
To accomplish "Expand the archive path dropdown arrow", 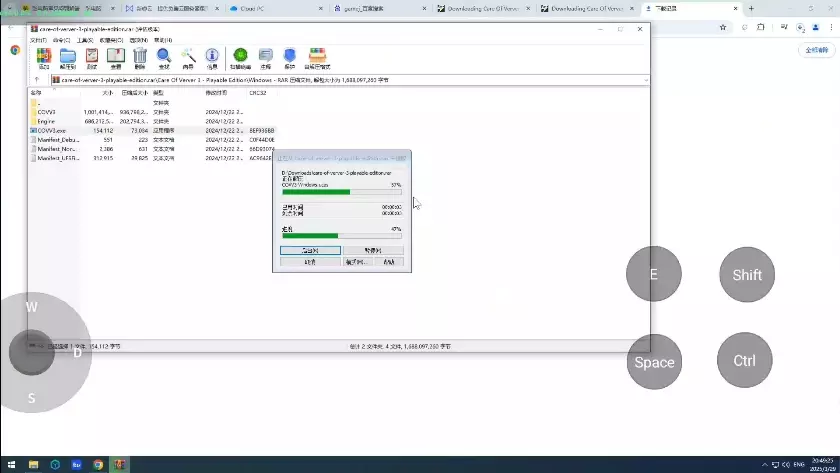I will tap(646, 80).
